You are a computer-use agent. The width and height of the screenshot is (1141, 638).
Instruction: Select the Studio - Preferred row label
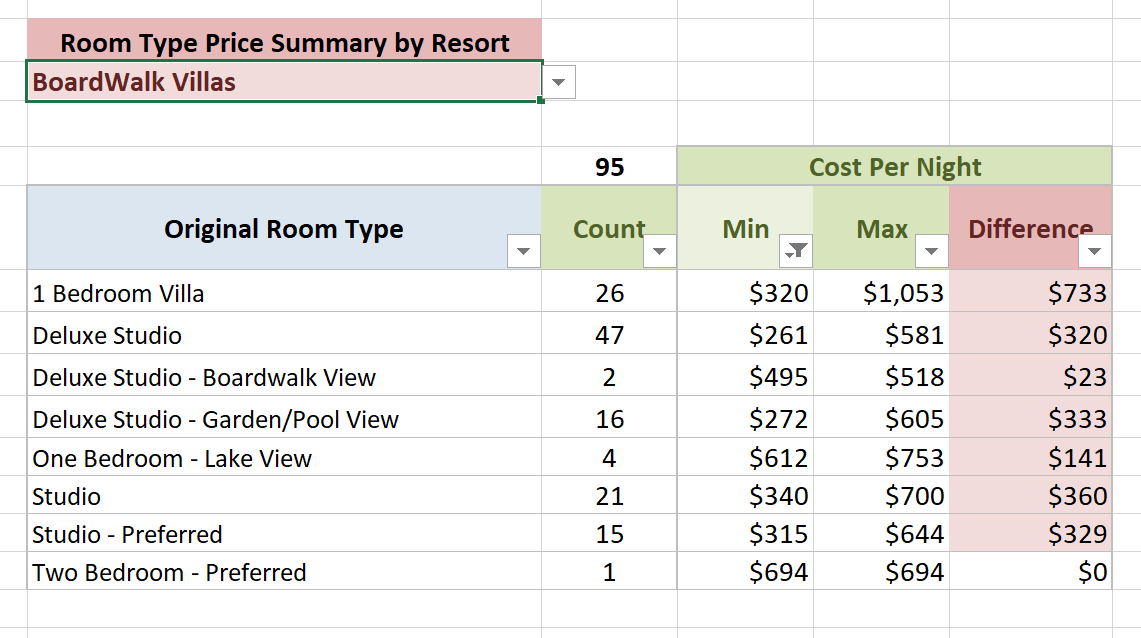127,535
